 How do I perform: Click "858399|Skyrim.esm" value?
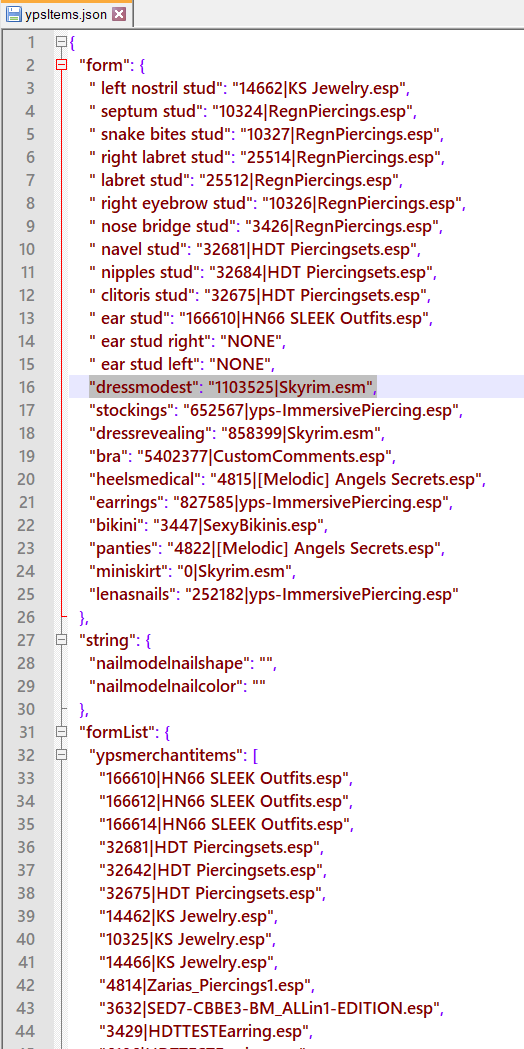coord(299,433)
